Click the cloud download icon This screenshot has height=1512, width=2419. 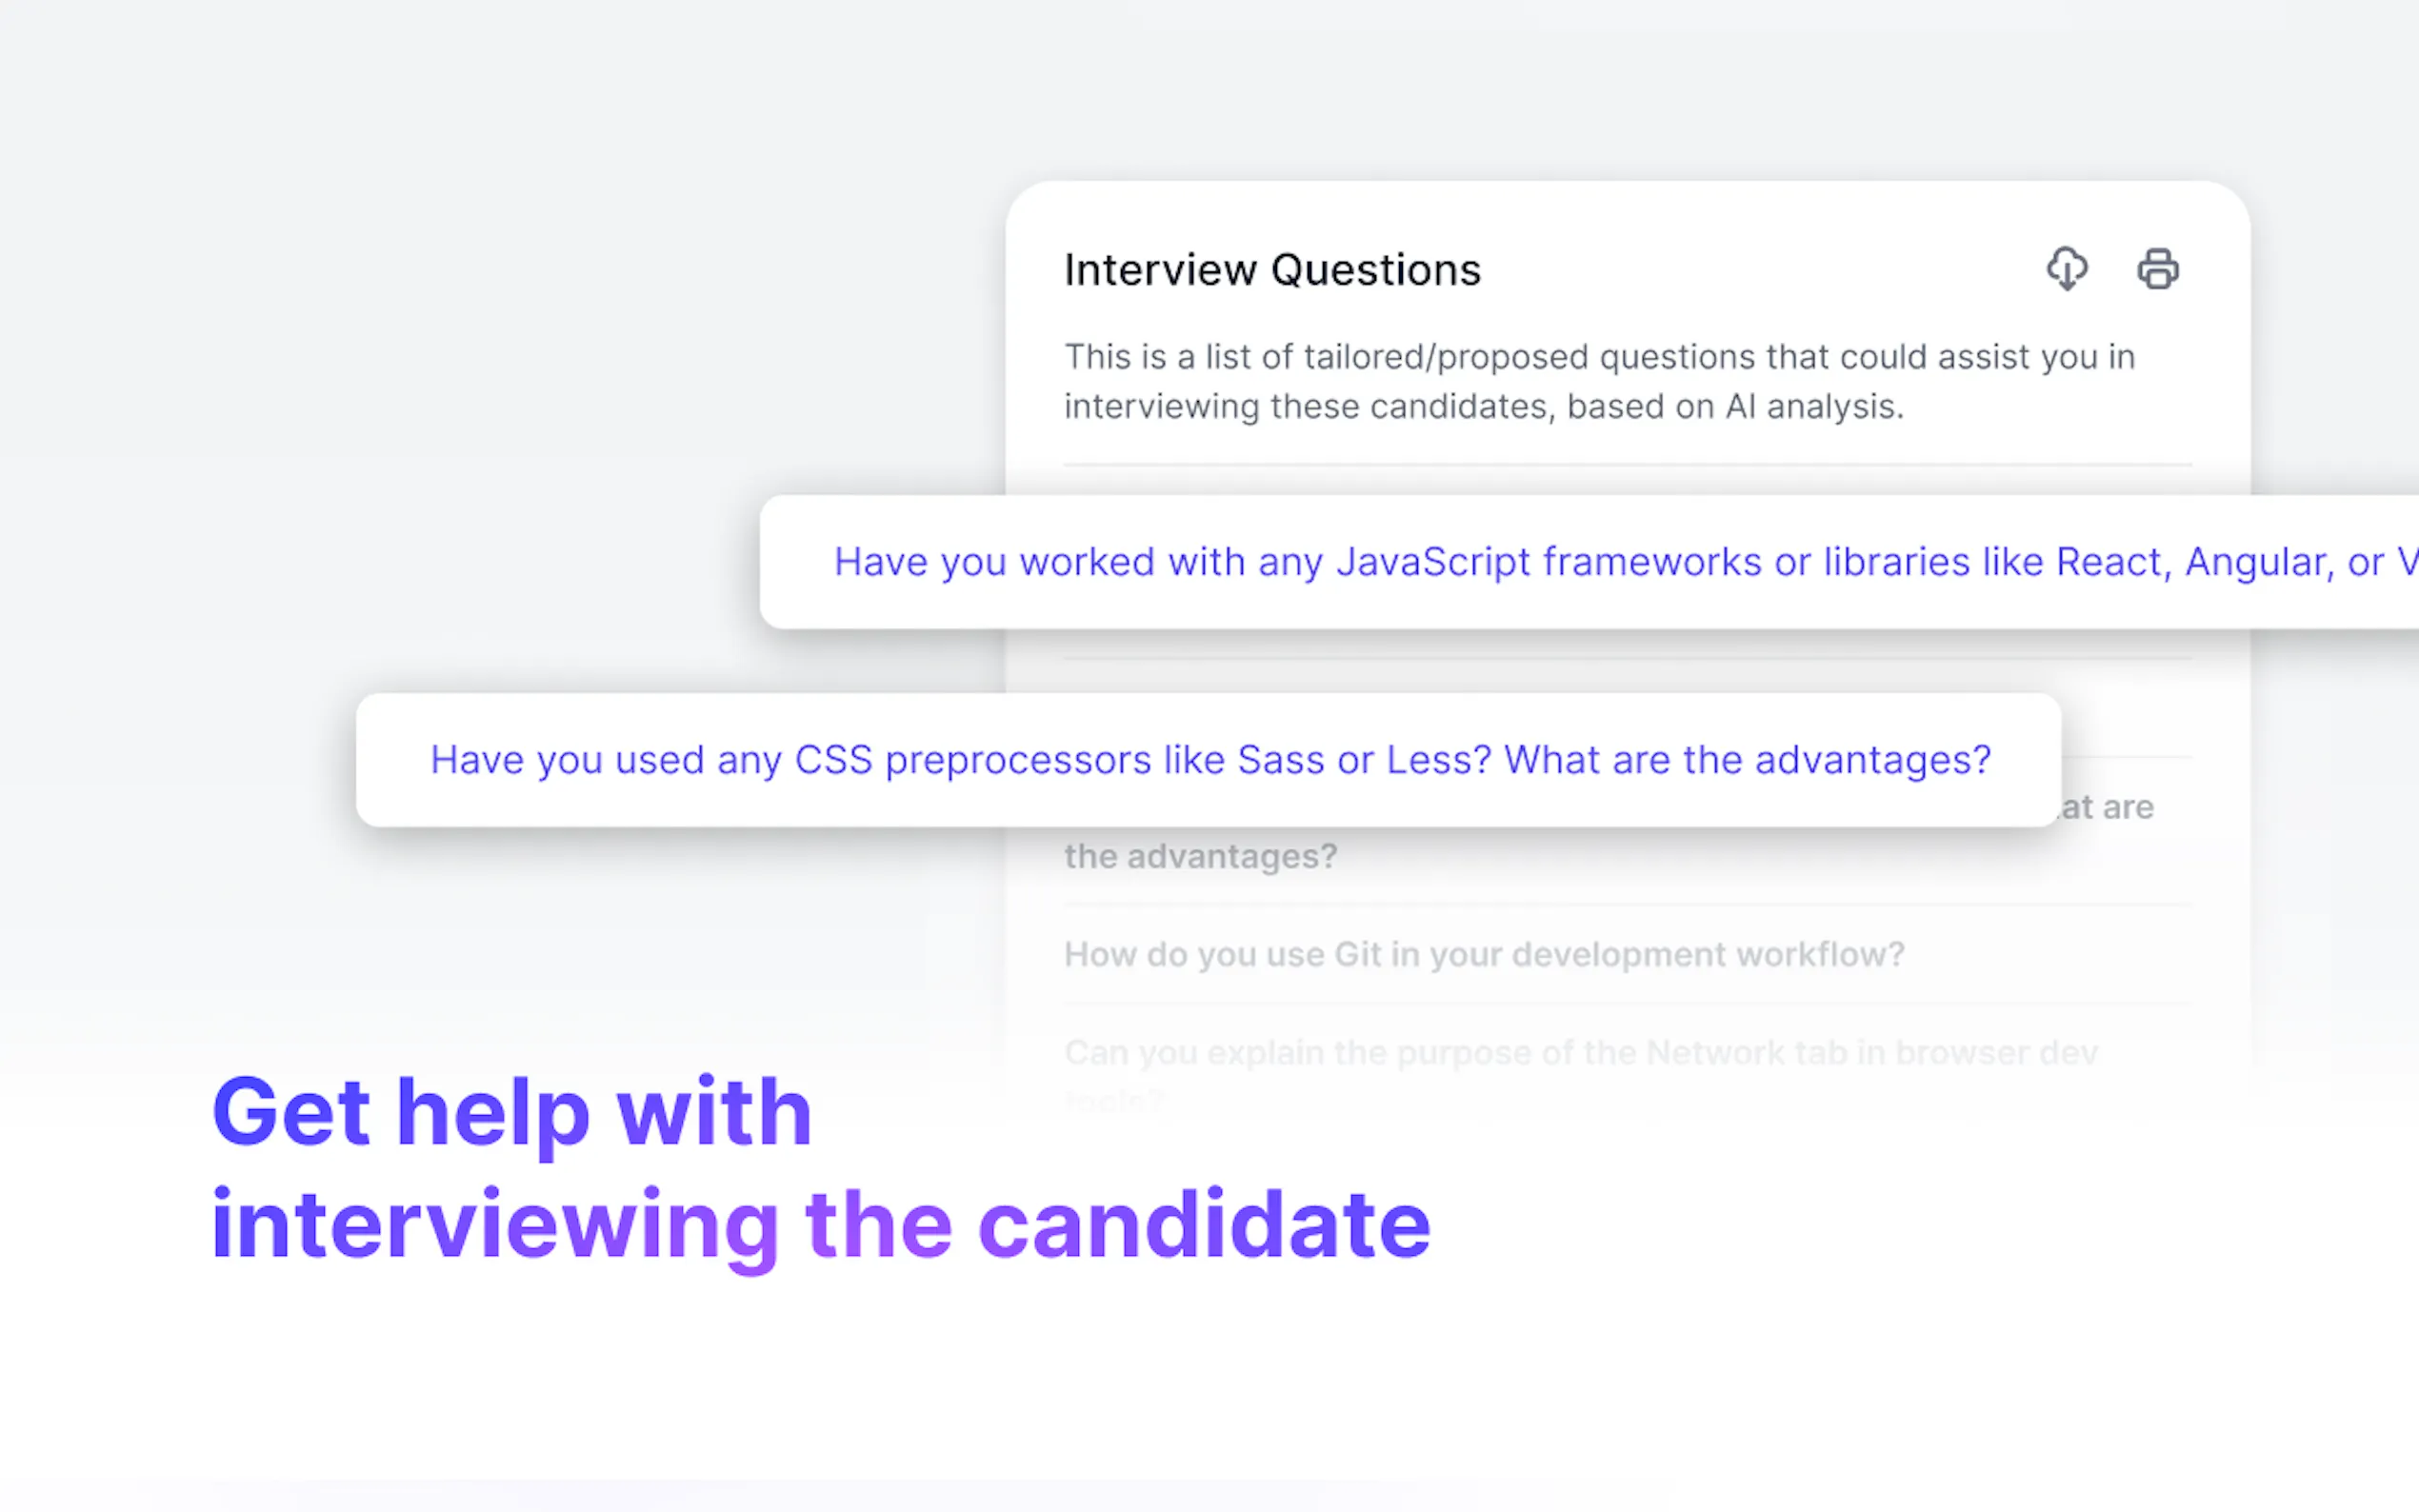(x=2066, y=269)
